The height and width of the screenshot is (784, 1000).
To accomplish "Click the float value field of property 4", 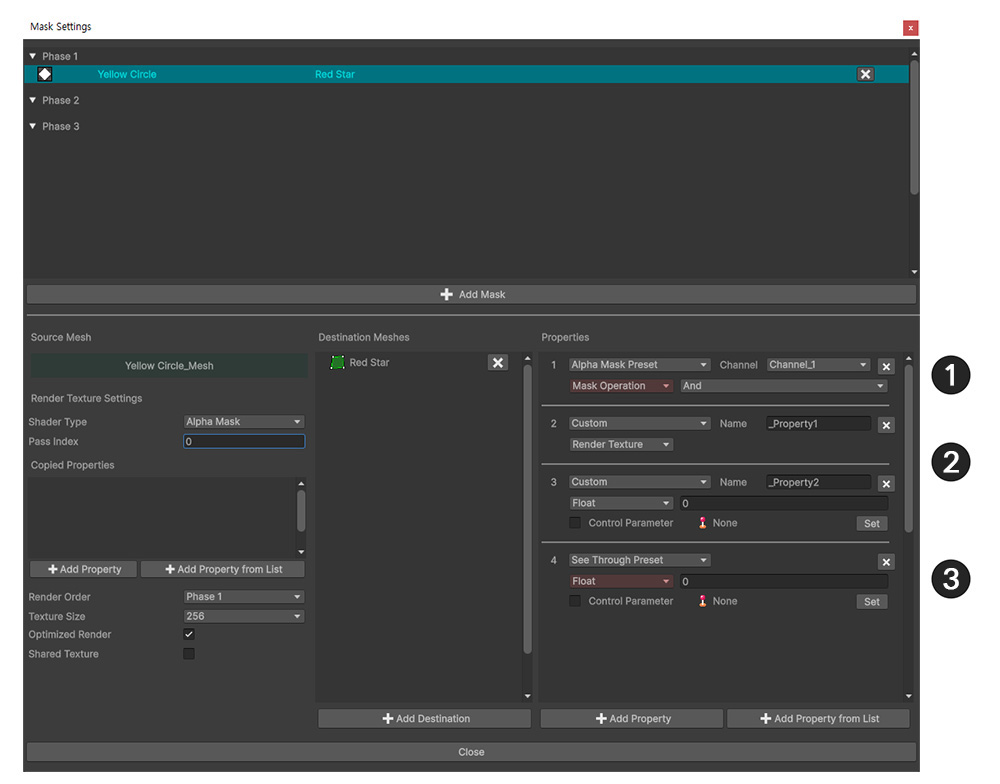I will point(784,581).
